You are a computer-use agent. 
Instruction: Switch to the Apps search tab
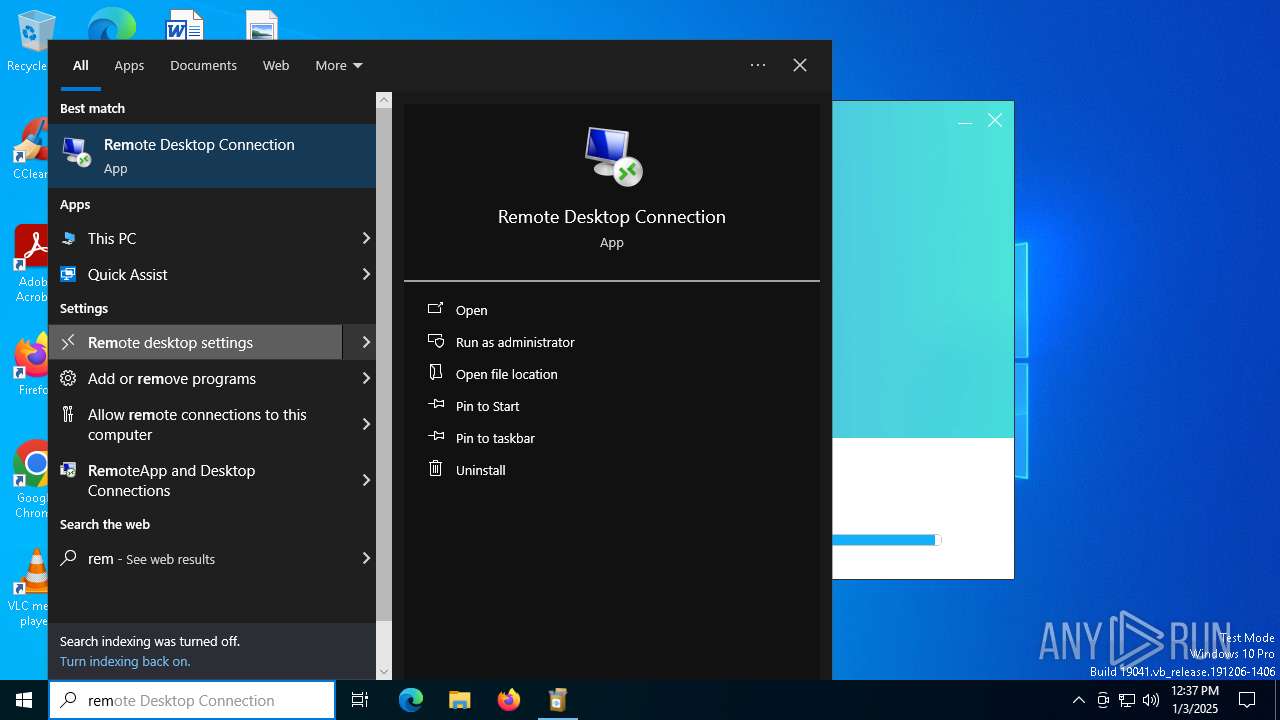pos(129,65)
